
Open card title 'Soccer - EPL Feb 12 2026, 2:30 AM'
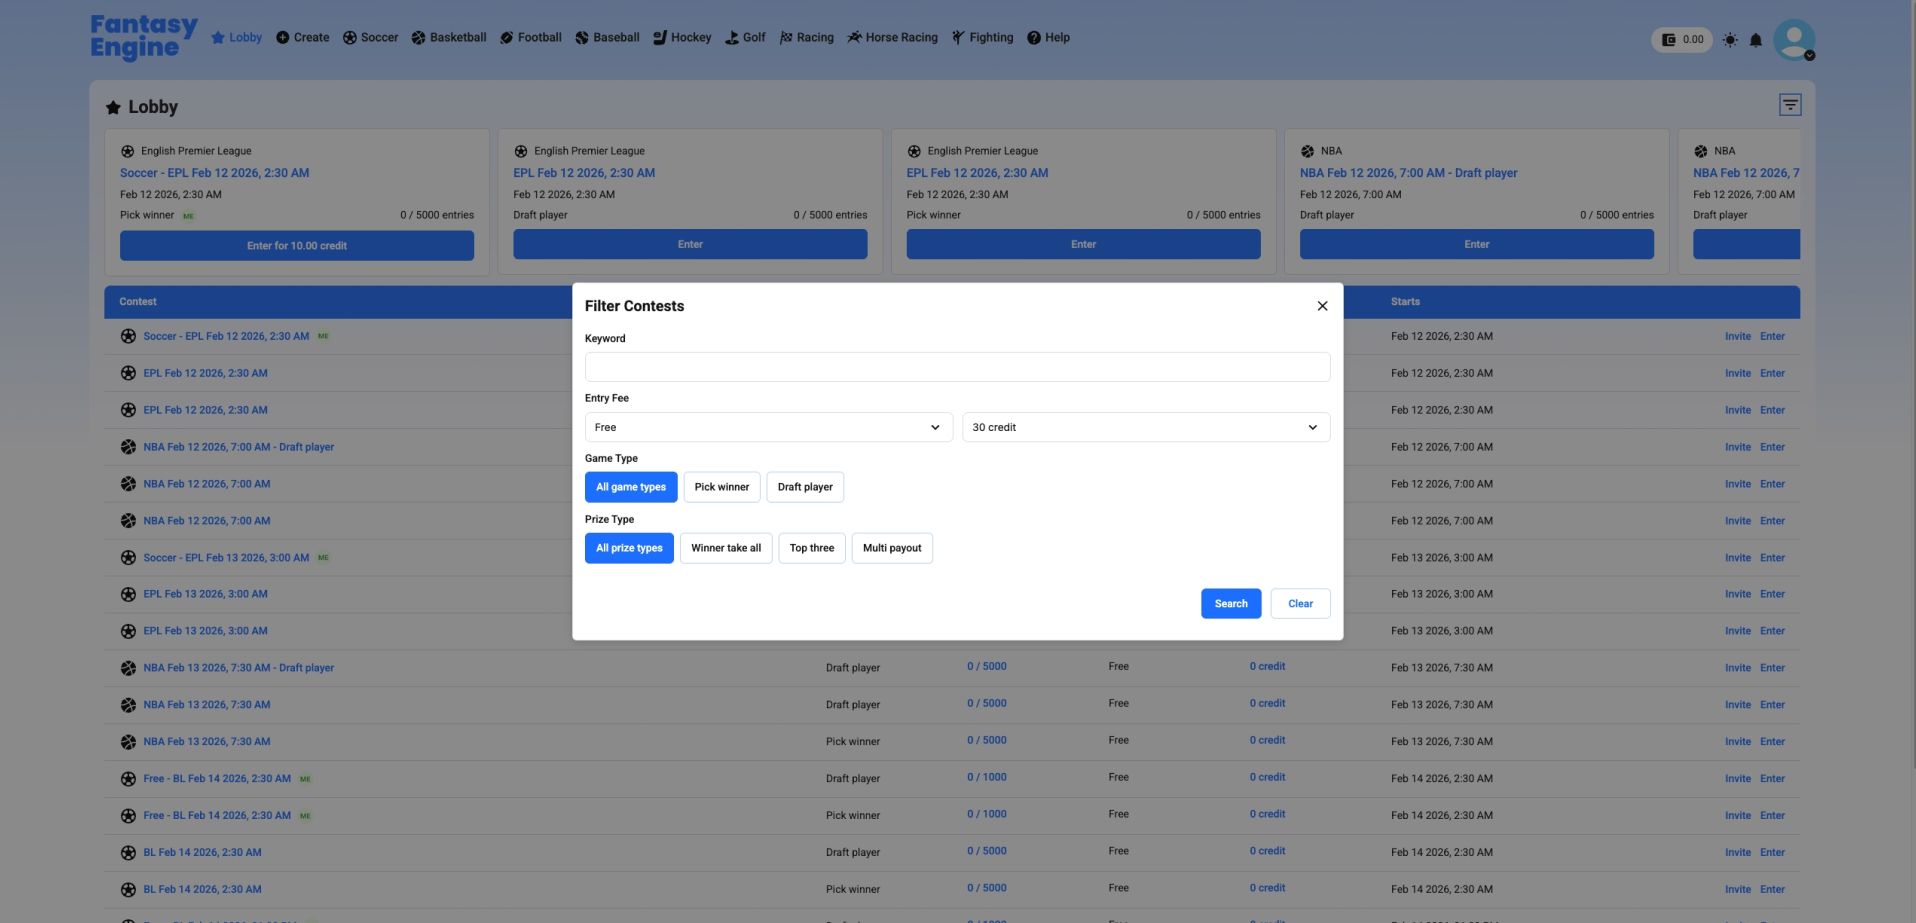(214, 173)
